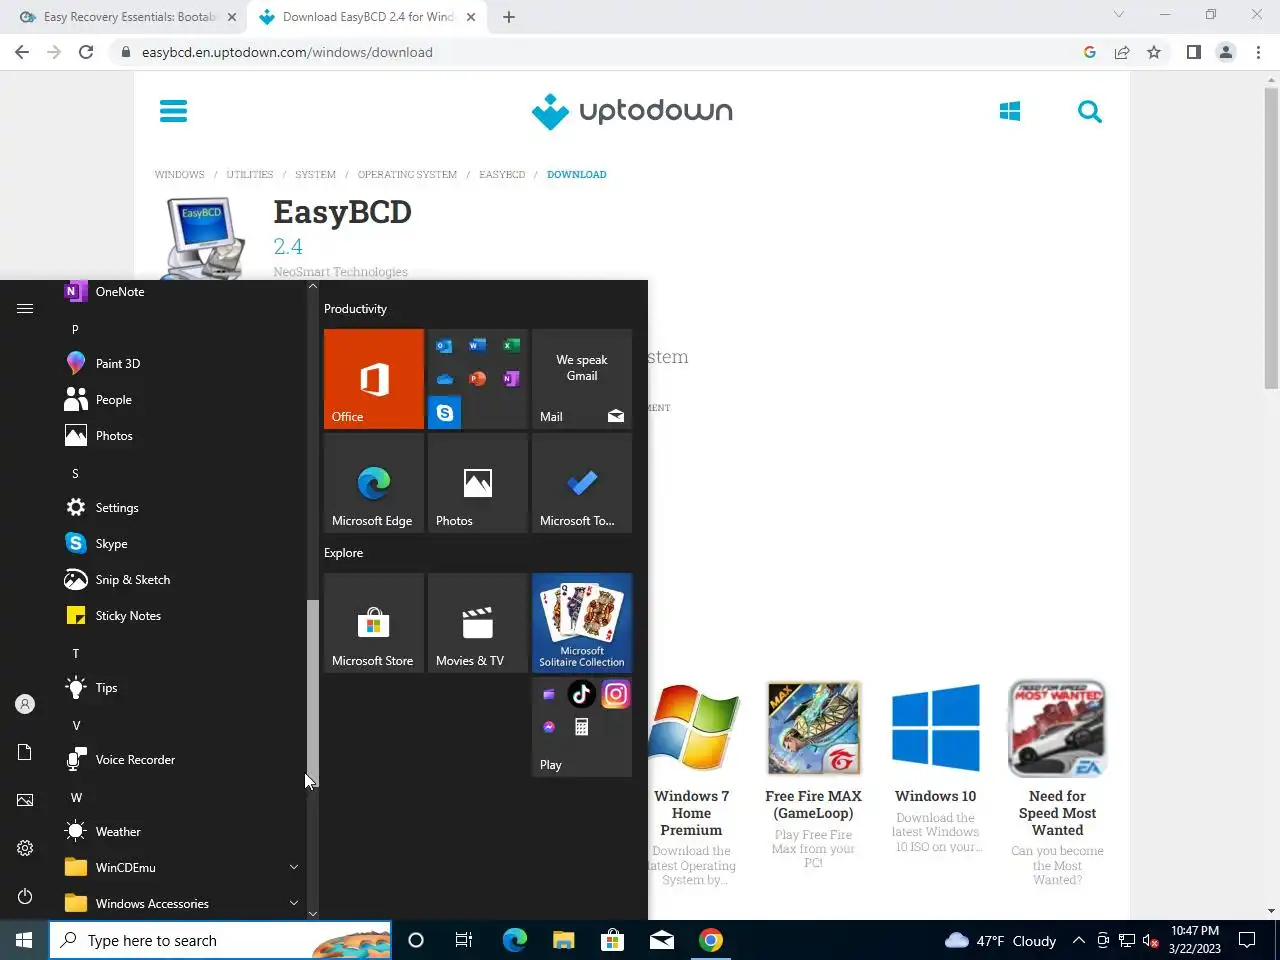
Task: Click the OPERATING SYSTEM breadcrumb
Action: pos(407,174)
